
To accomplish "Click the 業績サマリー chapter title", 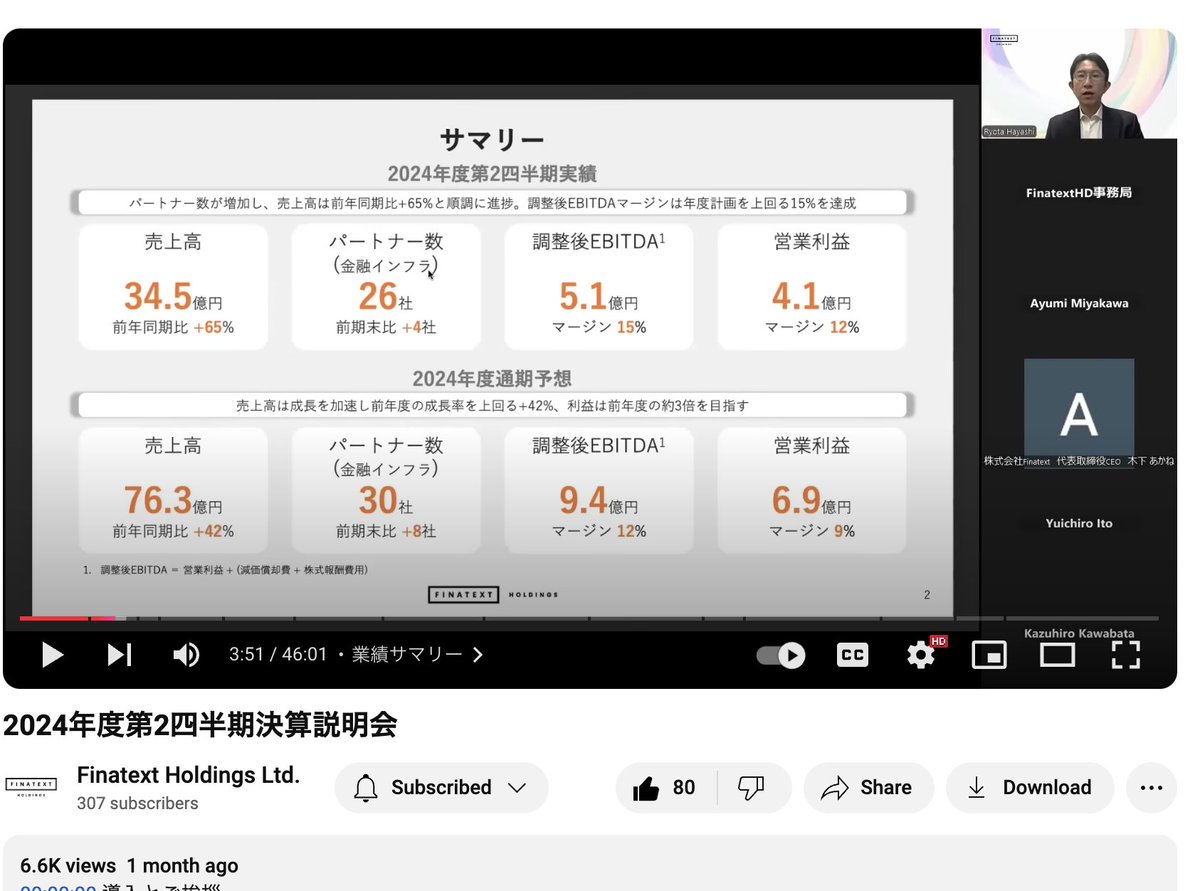I will pos(407,655).
